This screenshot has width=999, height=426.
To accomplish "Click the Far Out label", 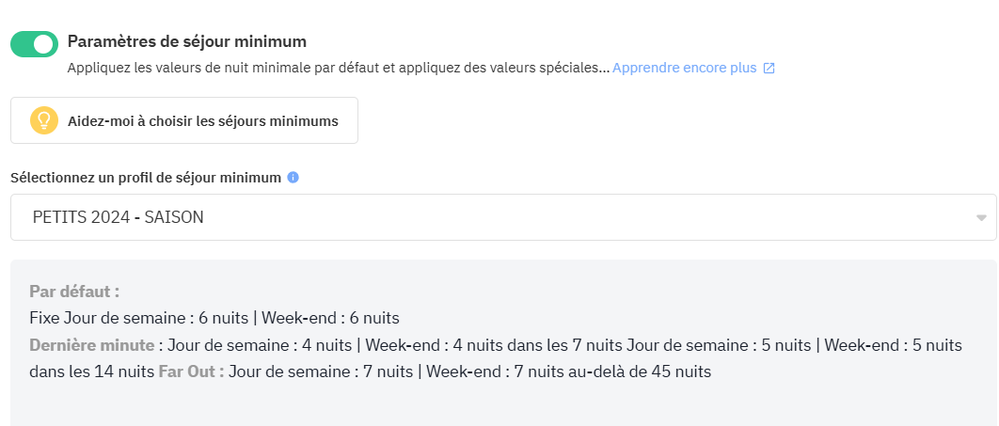I will tap(190, 372).
